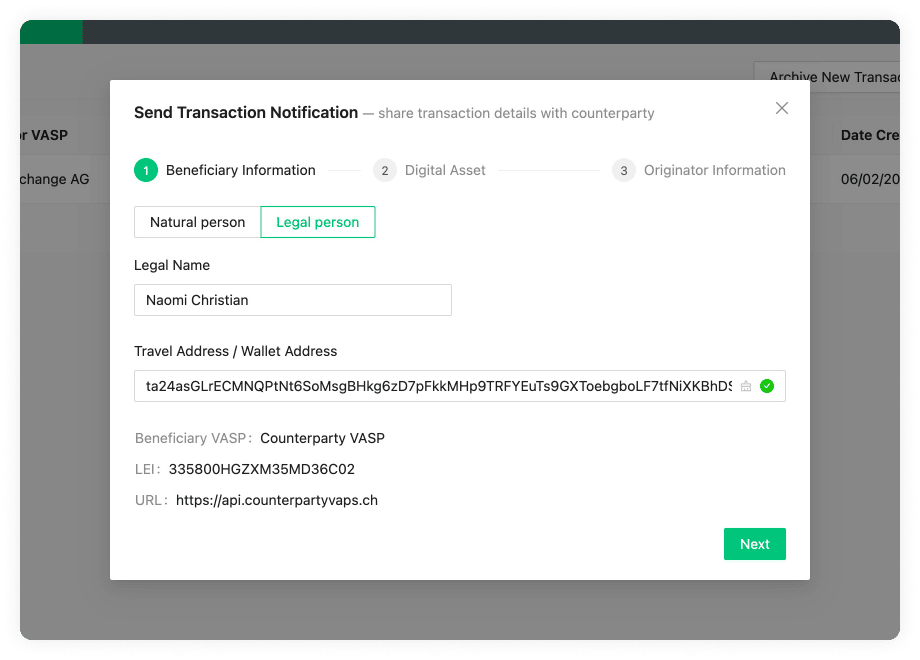This screenshot has width=920, height=660.
Task: Click inside the Legal Name input field
Action: click(292, 300)
